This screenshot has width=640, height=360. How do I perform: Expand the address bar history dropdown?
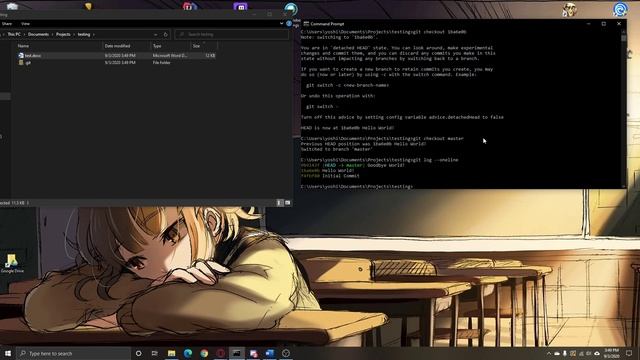(156, 35)
